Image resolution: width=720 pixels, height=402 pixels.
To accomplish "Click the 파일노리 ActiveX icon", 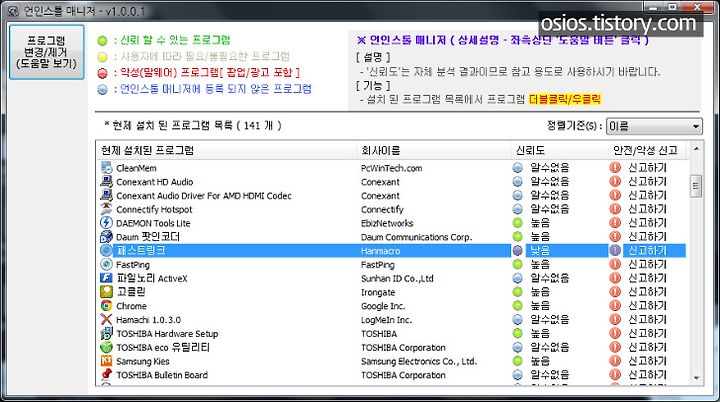I will click(x=107, y=278).
